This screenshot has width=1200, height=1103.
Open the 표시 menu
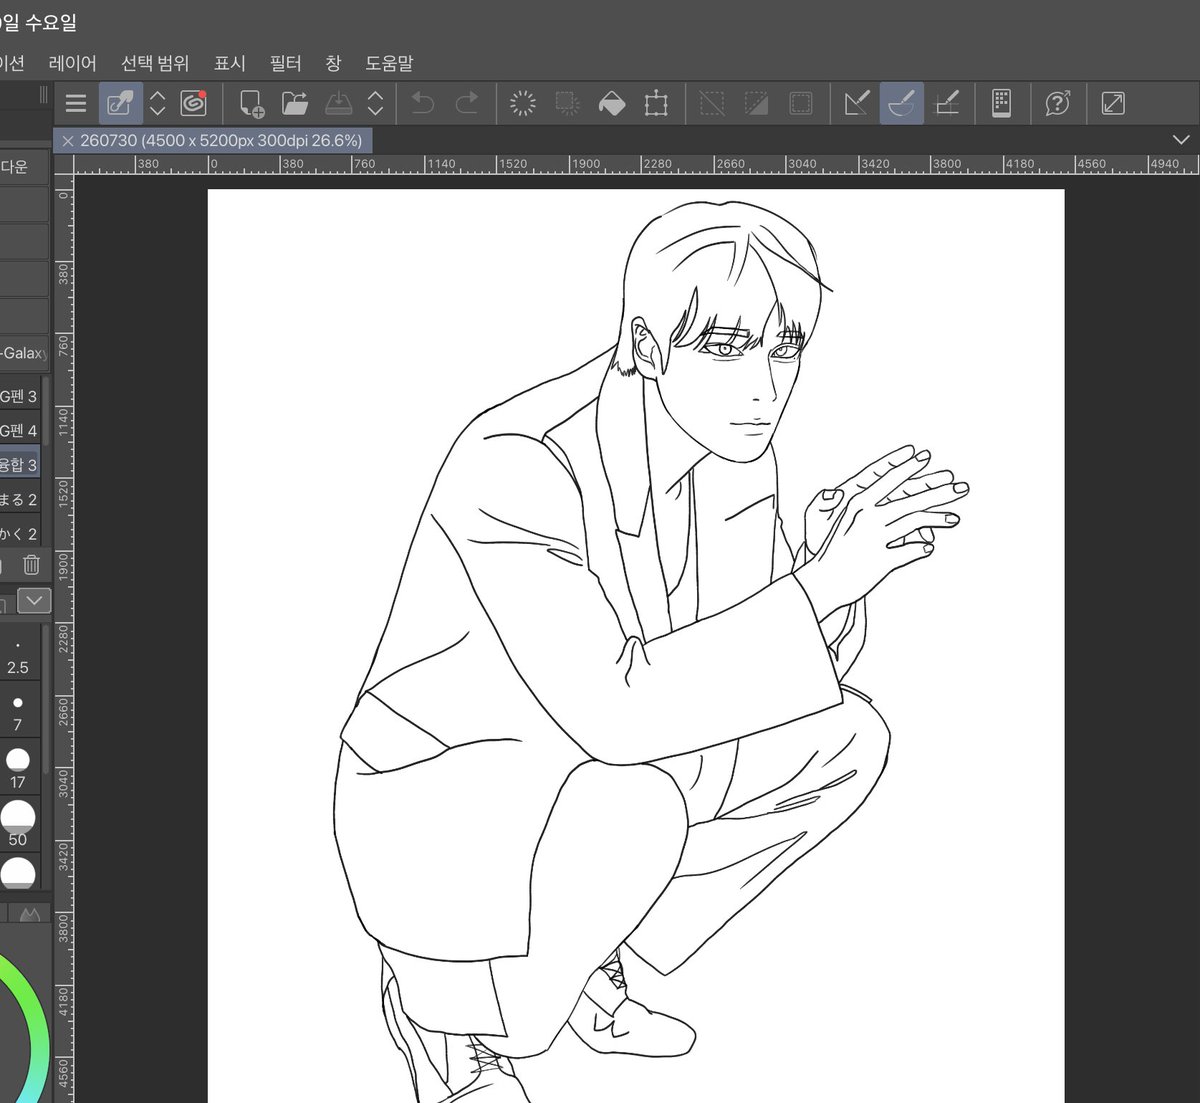(230, 63)
